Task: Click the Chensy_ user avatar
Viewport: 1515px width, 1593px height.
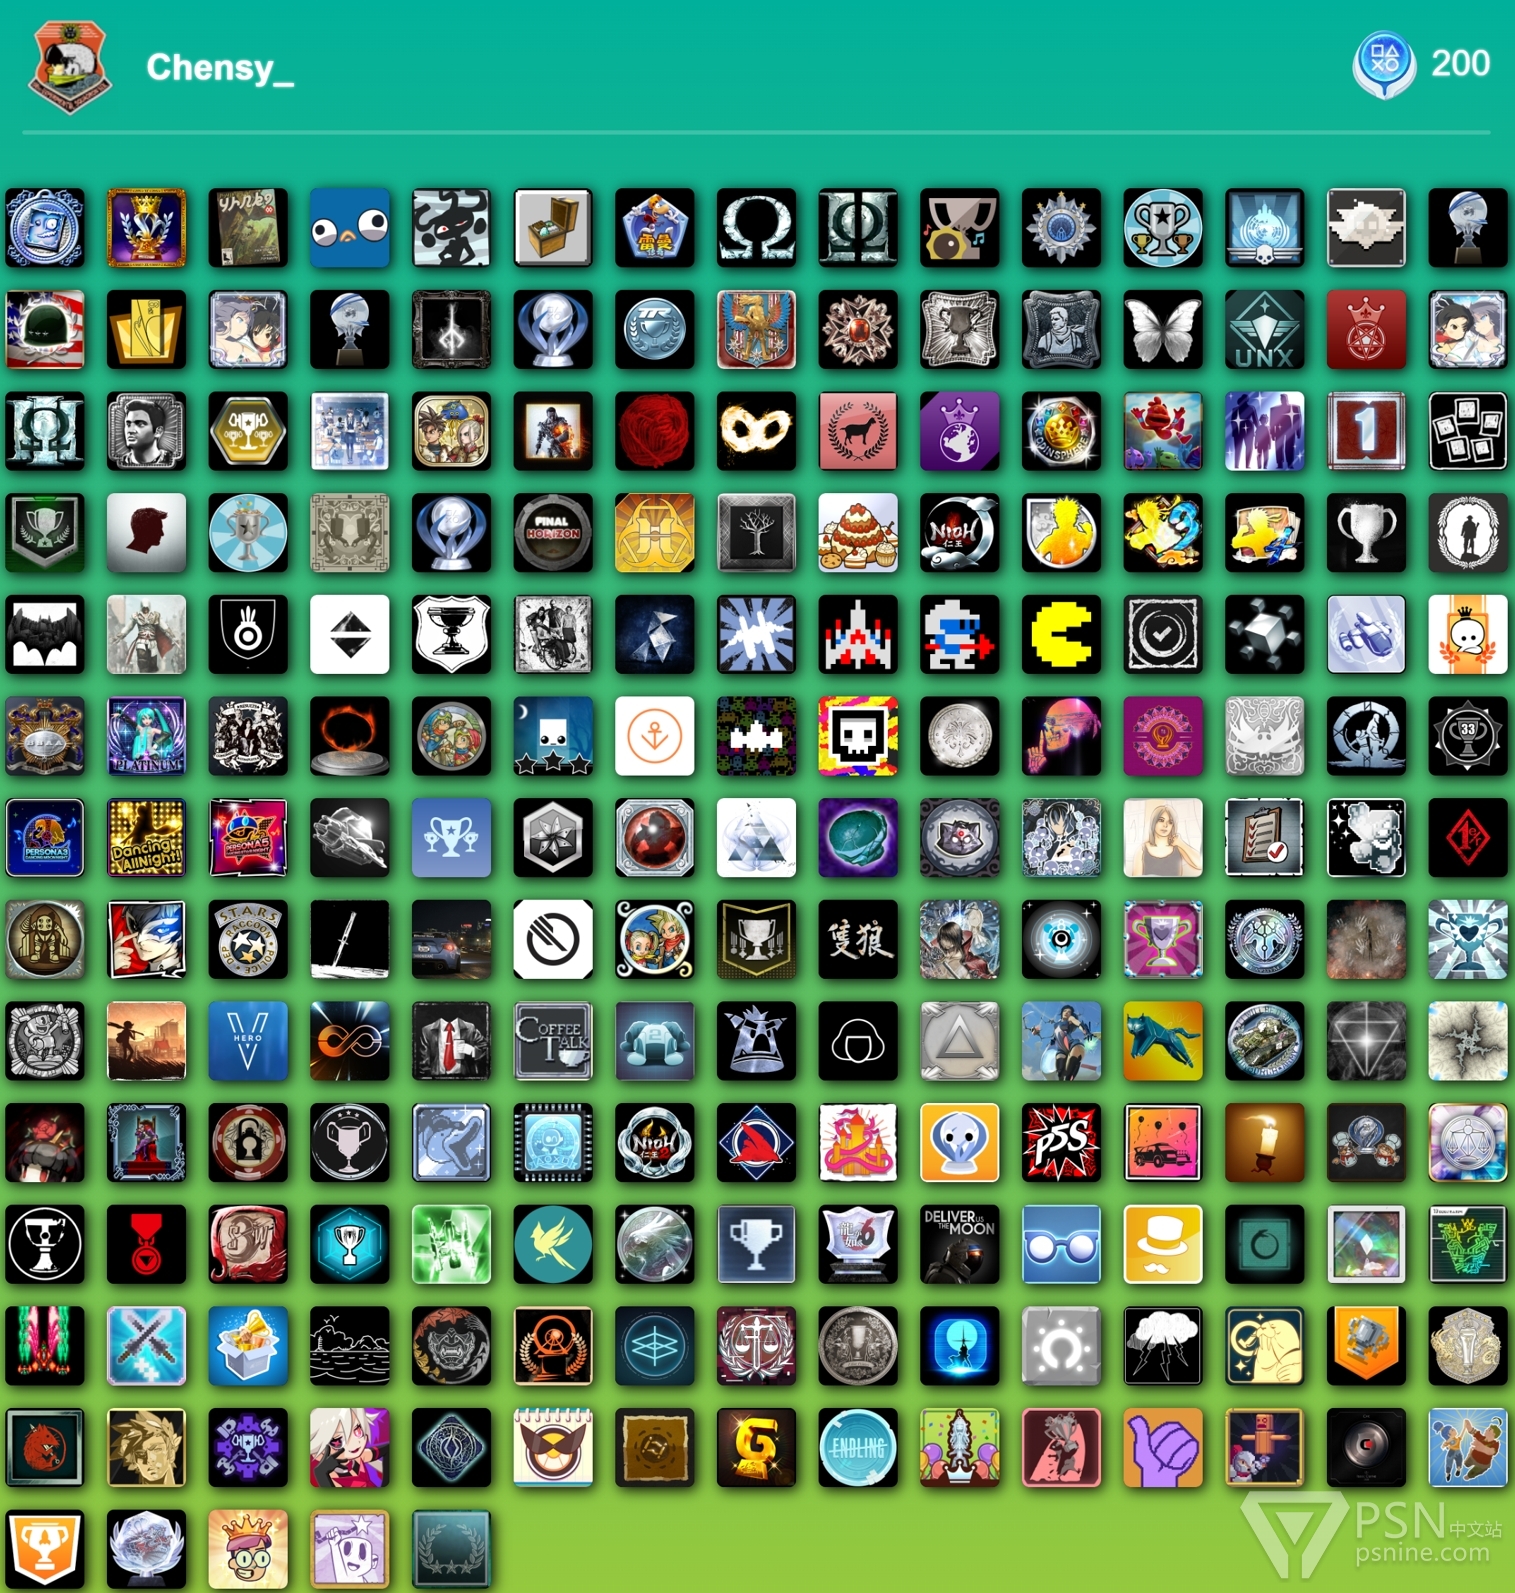Action: [69, 67]
